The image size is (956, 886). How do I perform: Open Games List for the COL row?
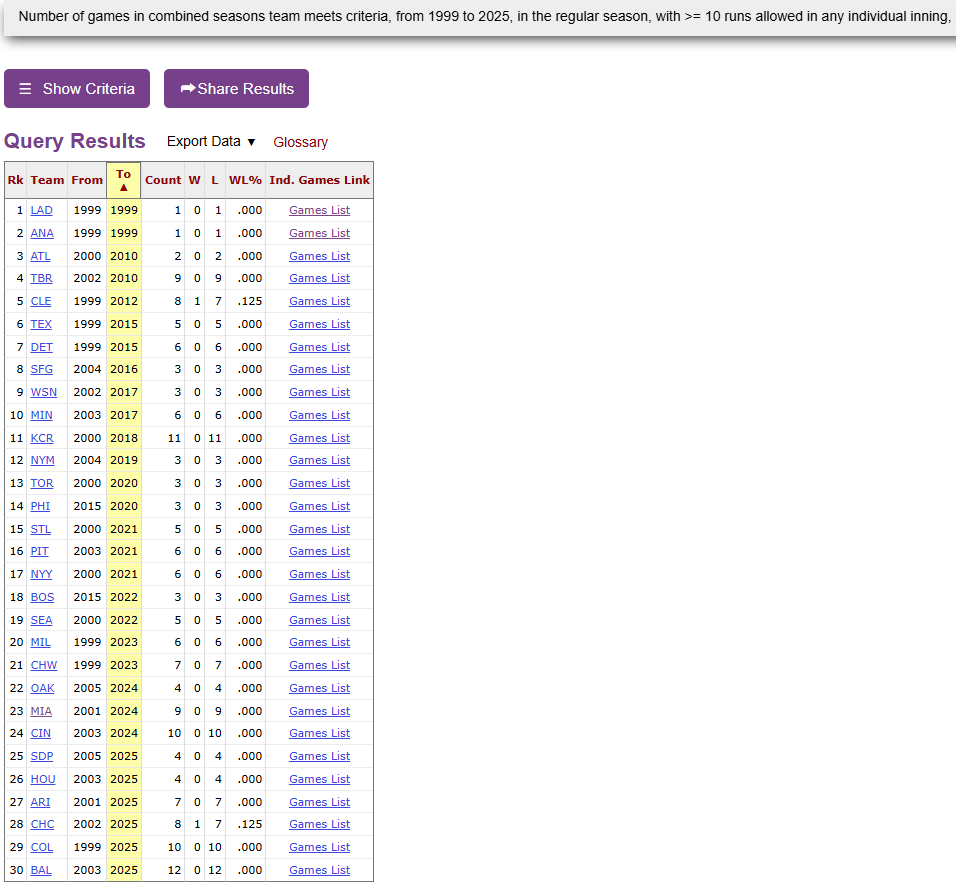[319, 848]
